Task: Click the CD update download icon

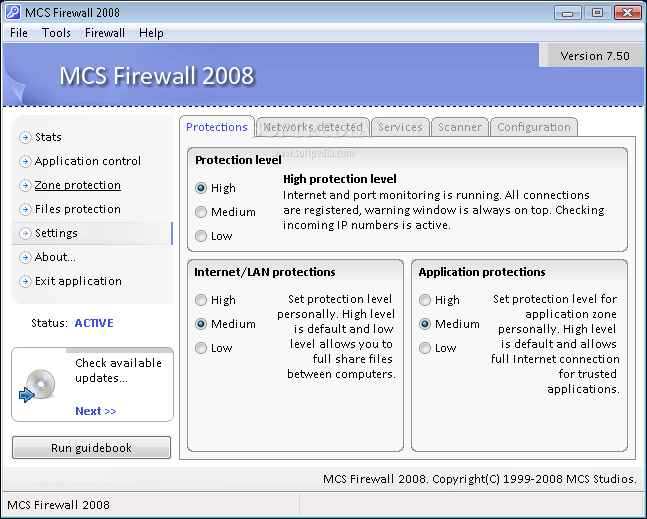Action: pyautogui.click(x=37, y=386)
